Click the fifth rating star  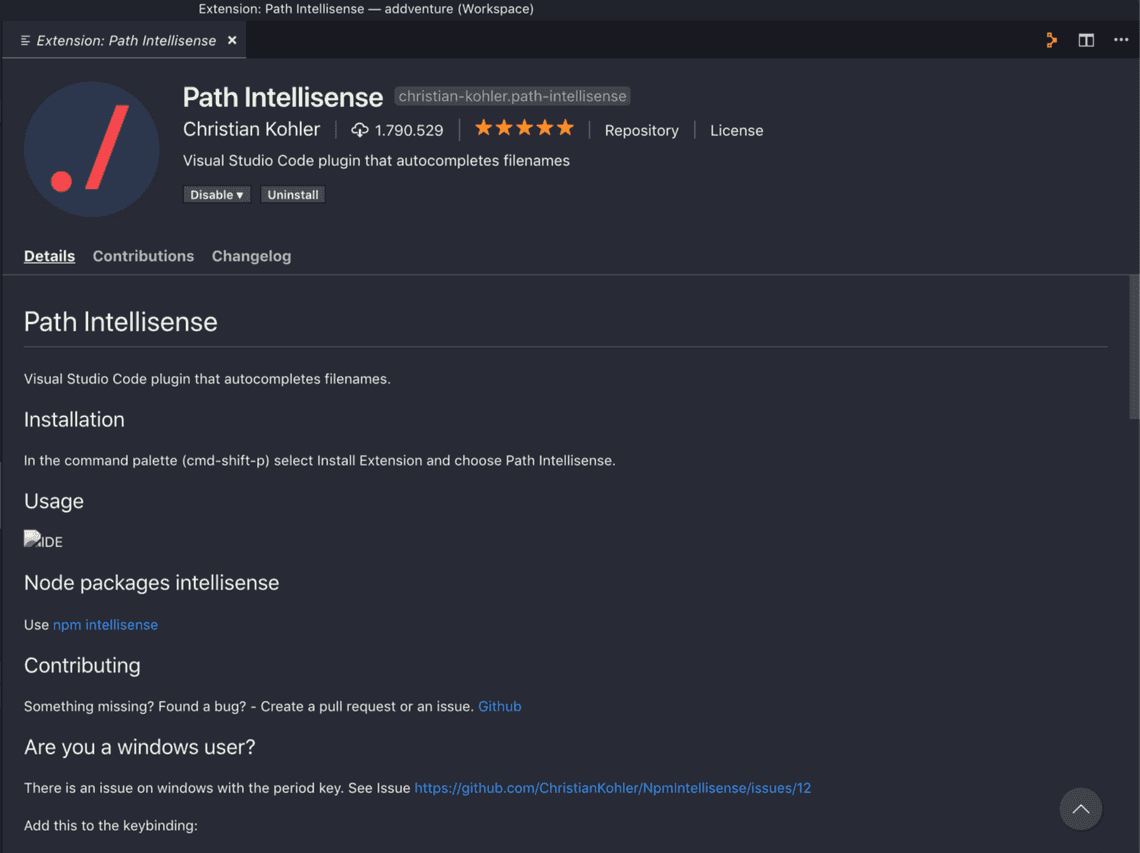[x=565, y=128]
